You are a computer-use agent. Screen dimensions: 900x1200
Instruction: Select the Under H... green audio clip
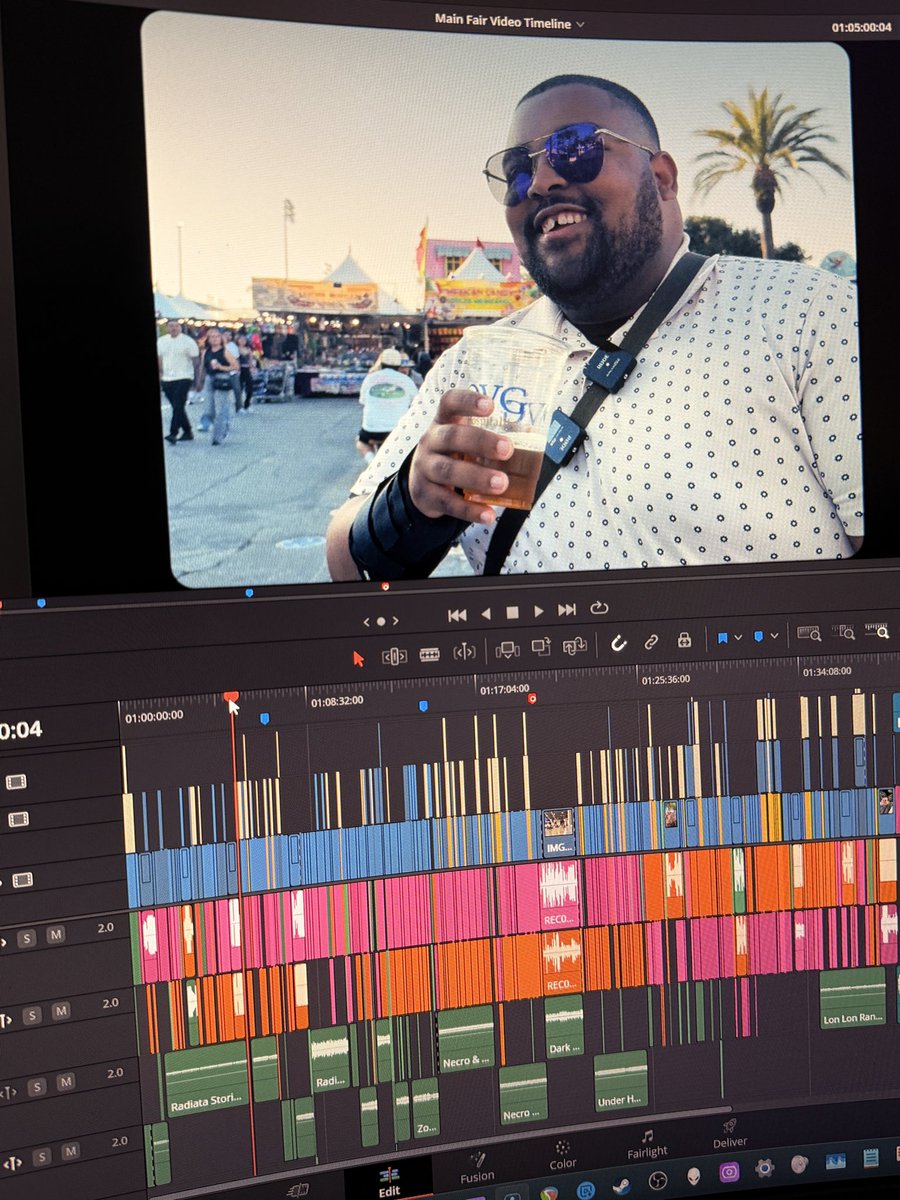[x=621, y=1080]
